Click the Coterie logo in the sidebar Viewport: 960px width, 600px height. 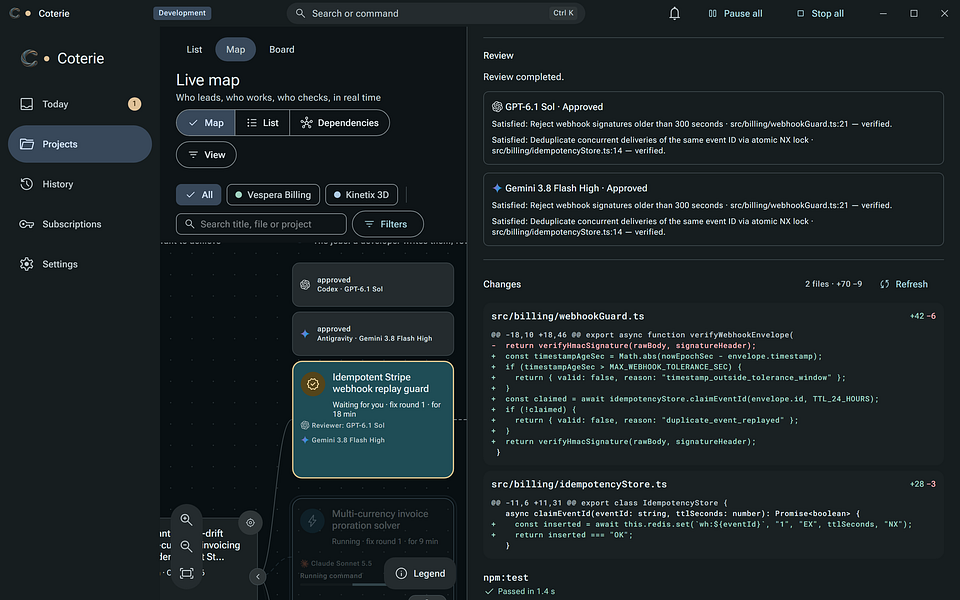29,58
